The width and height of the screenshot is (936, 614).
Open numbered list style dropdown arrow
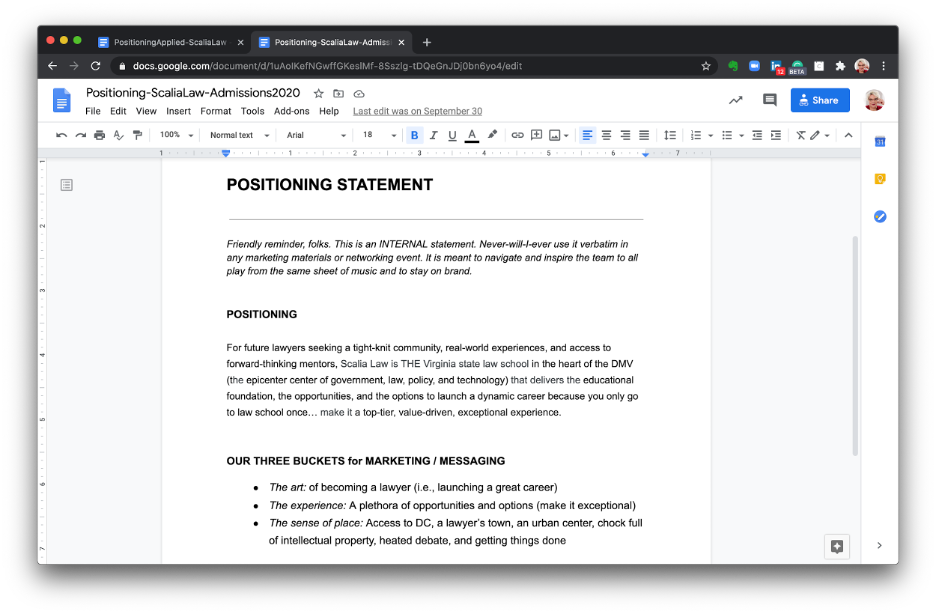coord(710,136)
